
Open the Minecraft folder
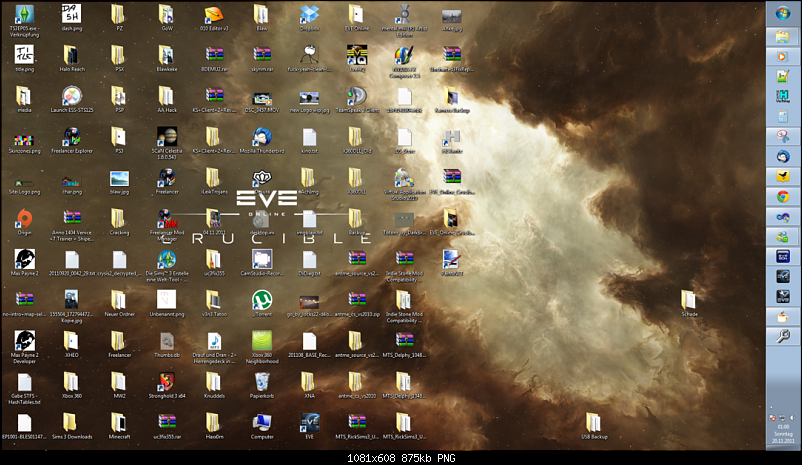click(119, 426)
